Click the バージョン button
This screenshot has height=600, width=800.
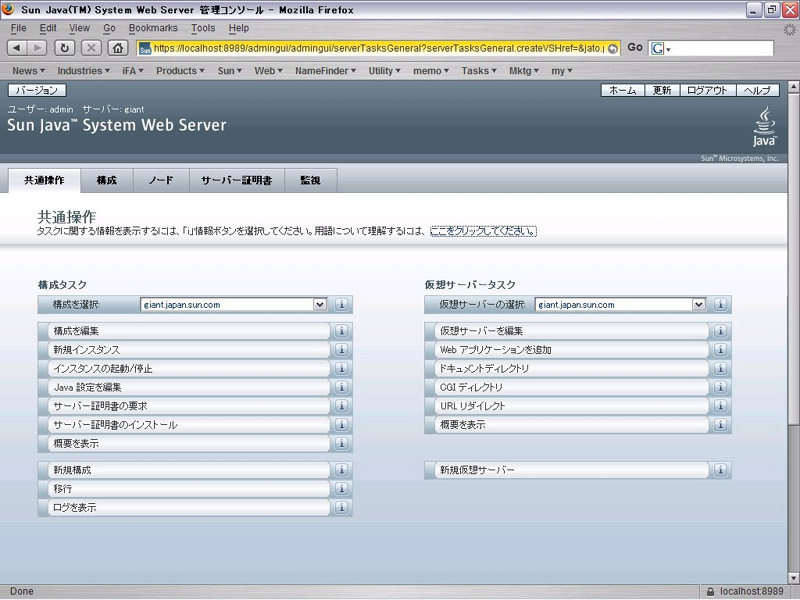(x=37, y=90)
